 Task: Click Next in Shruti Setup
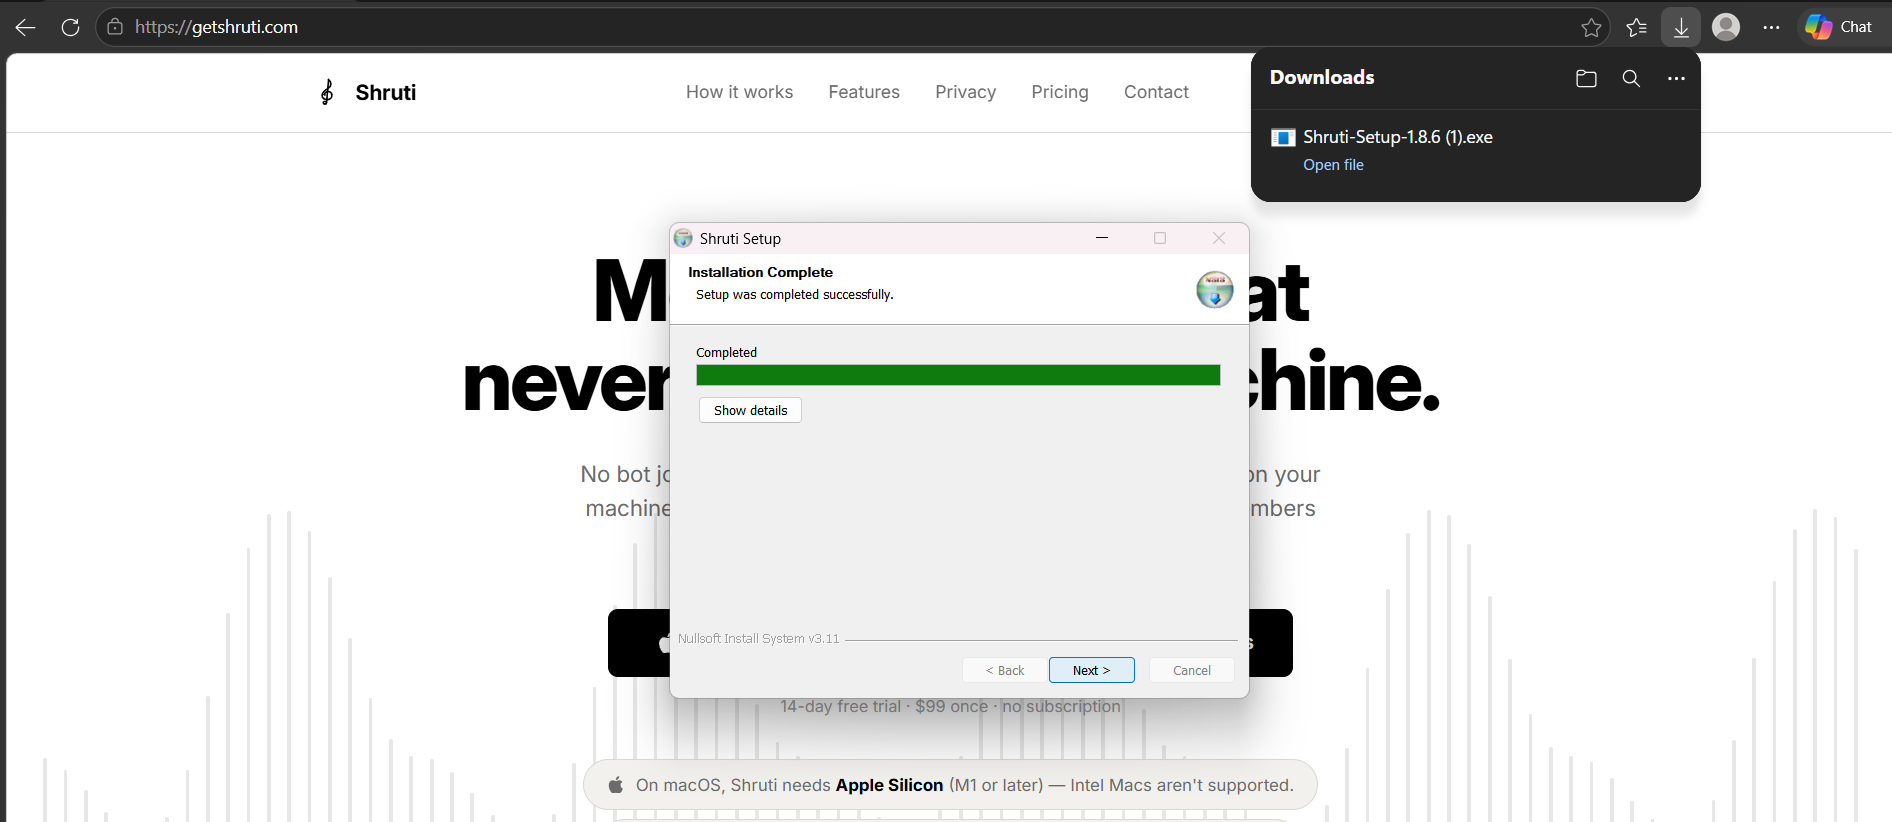tap(1091, 670)
